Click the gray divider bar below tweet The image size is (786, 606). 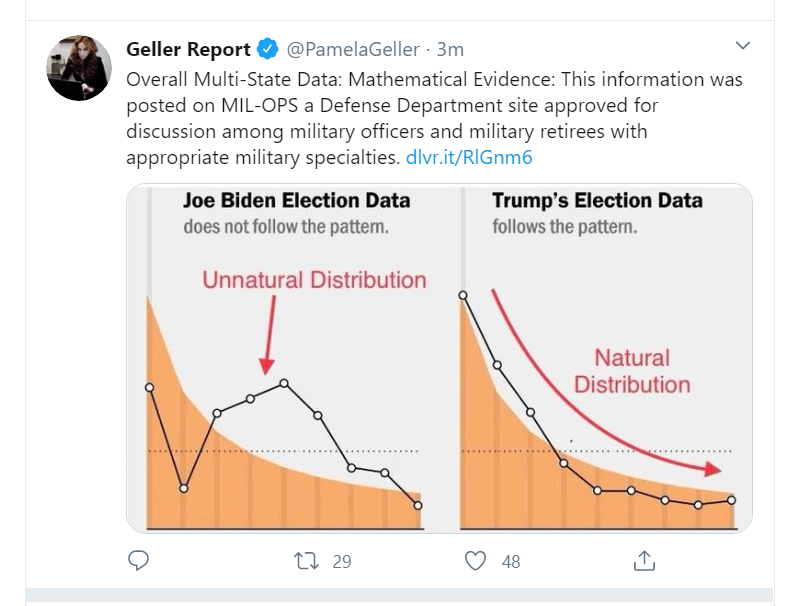tap(399, 594)
